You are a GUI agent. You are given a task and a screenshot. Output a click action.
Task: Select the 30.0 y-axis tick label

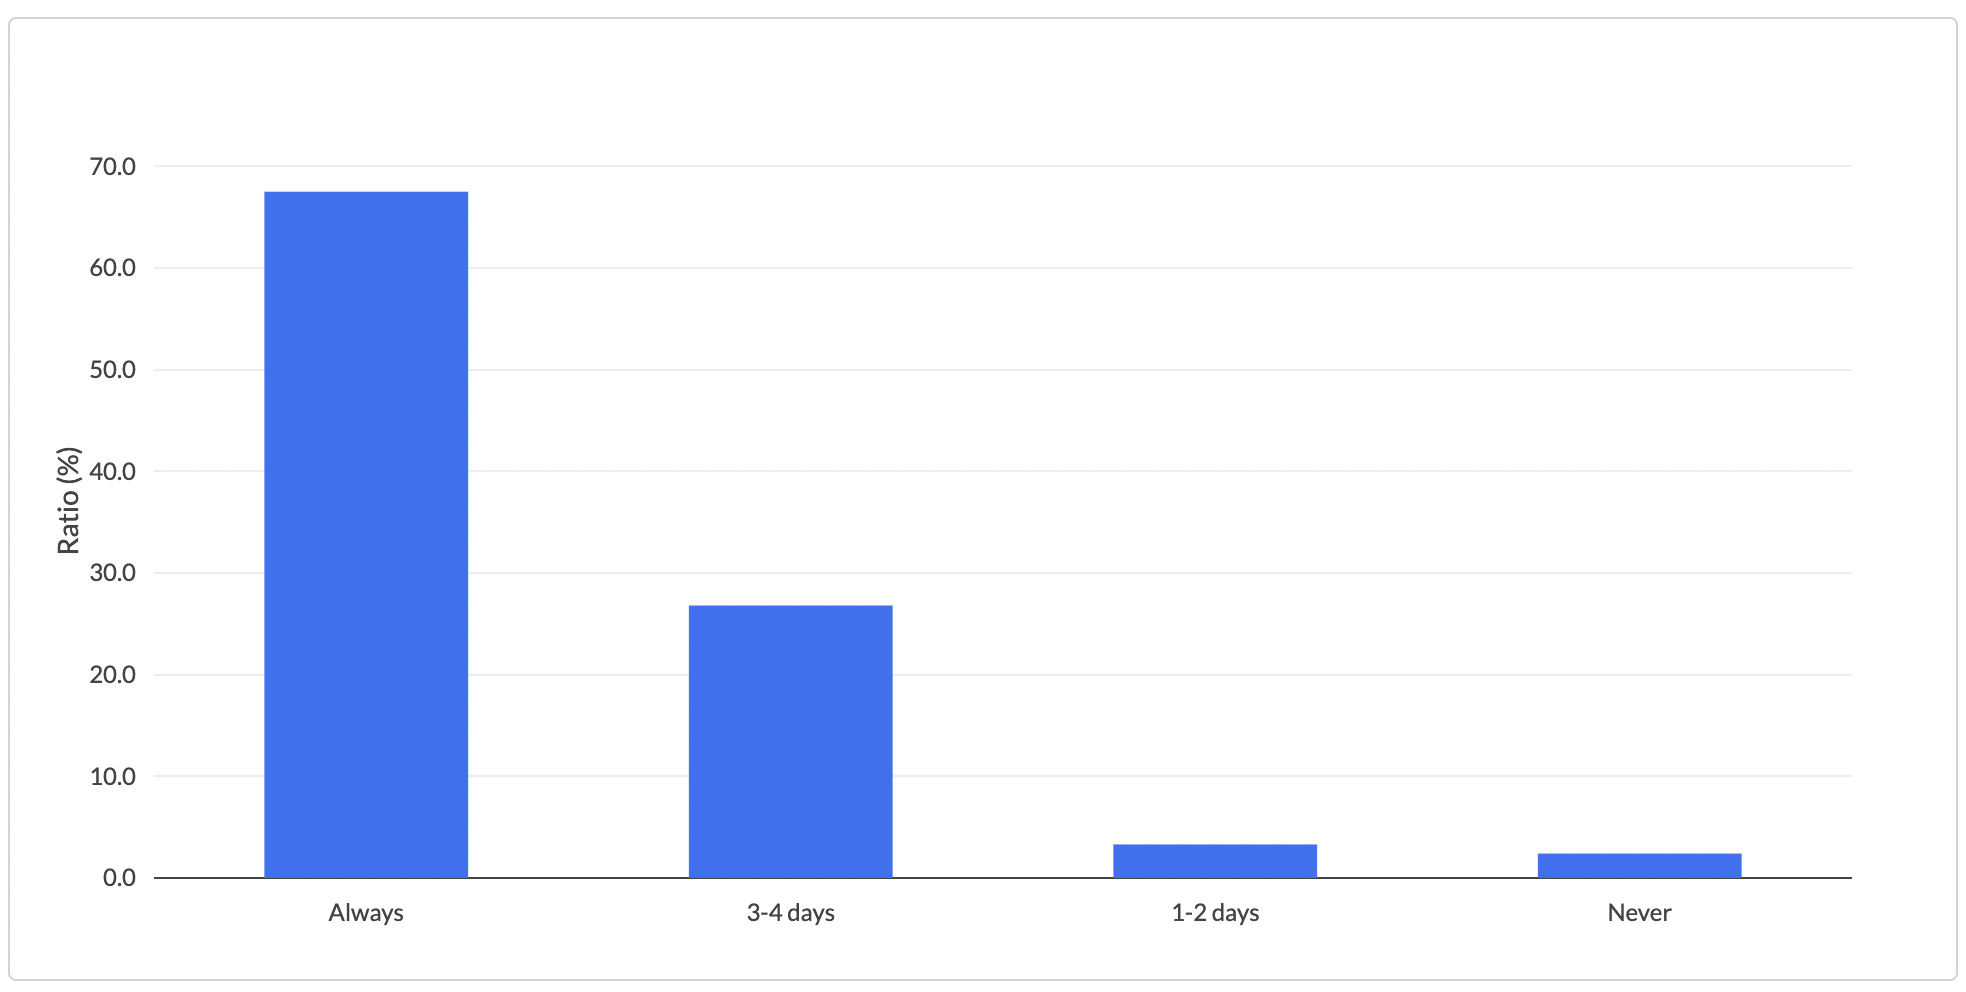[x=112, y=573]
